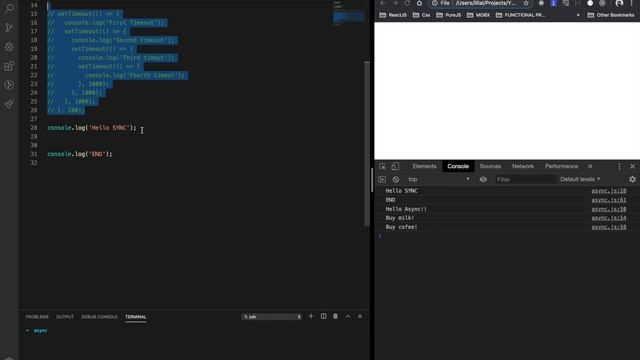Toggle console sidebar

[382, 180]
